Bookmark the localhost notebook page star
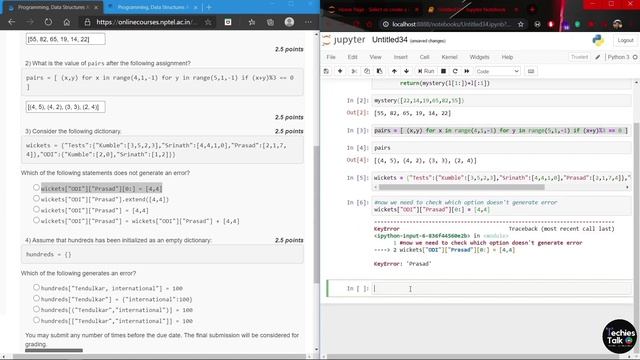Viewport: 640px width, 360px height. [520, 24]
